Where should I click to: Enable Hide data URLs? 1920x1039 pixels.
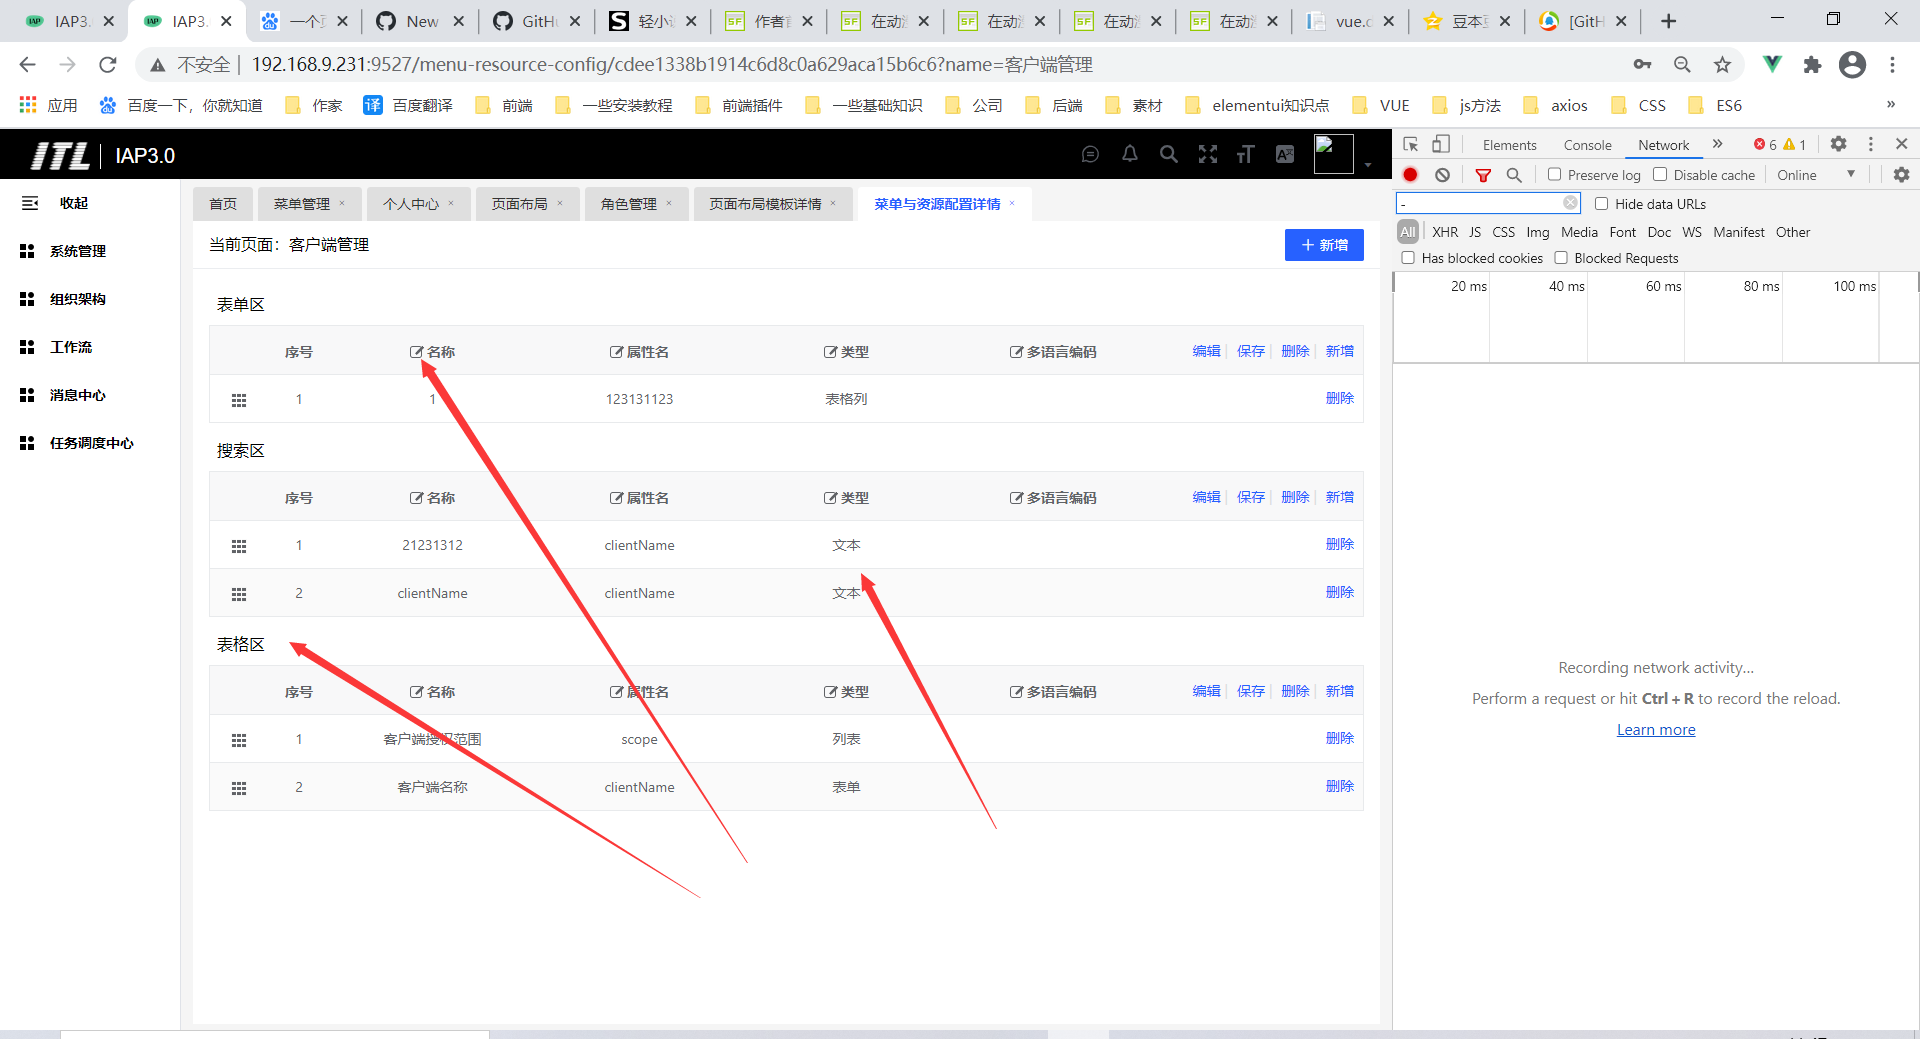pyautogui.click(x=1602, y=203)
